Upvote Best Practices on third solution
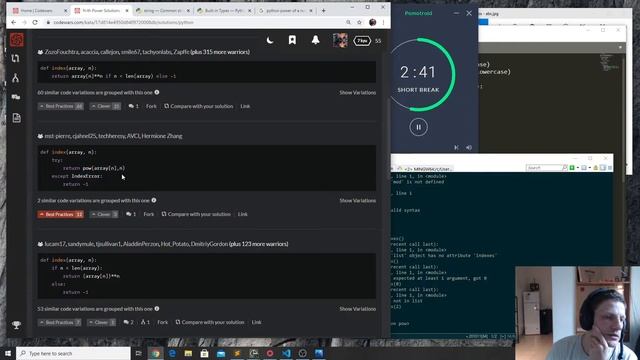The image size is (640, 360). (60, 322)
